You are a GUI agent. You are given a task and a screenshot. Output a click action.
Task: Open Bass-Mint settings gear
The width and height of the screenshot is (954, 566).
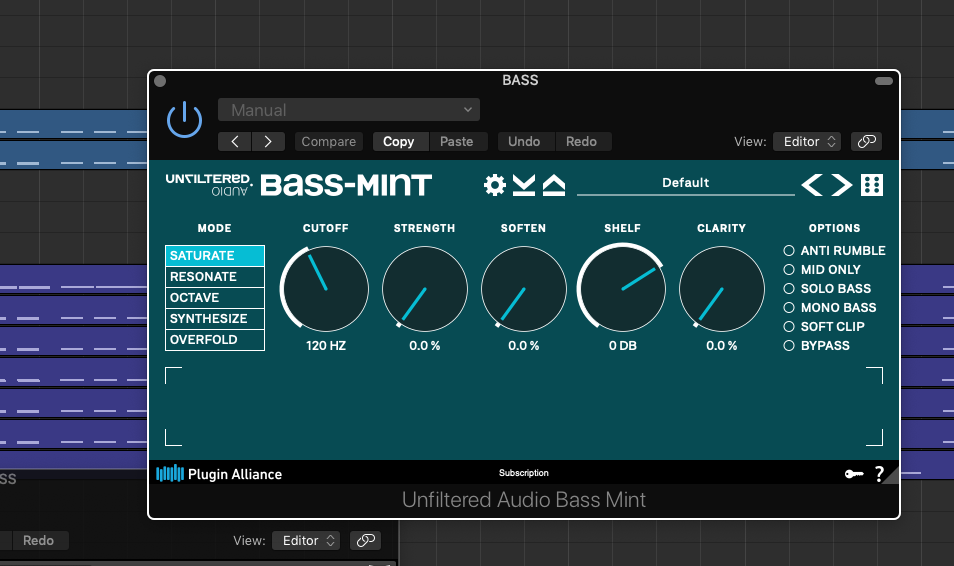point(495,184)
